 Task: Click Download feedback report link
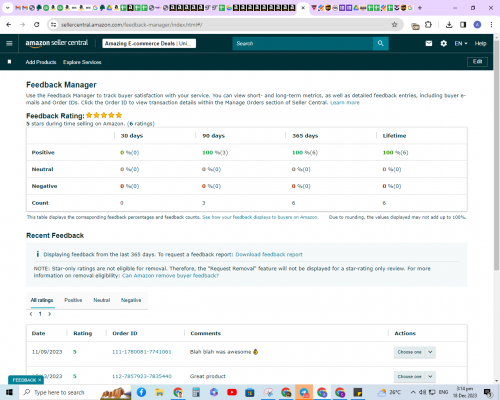[269, 254]
